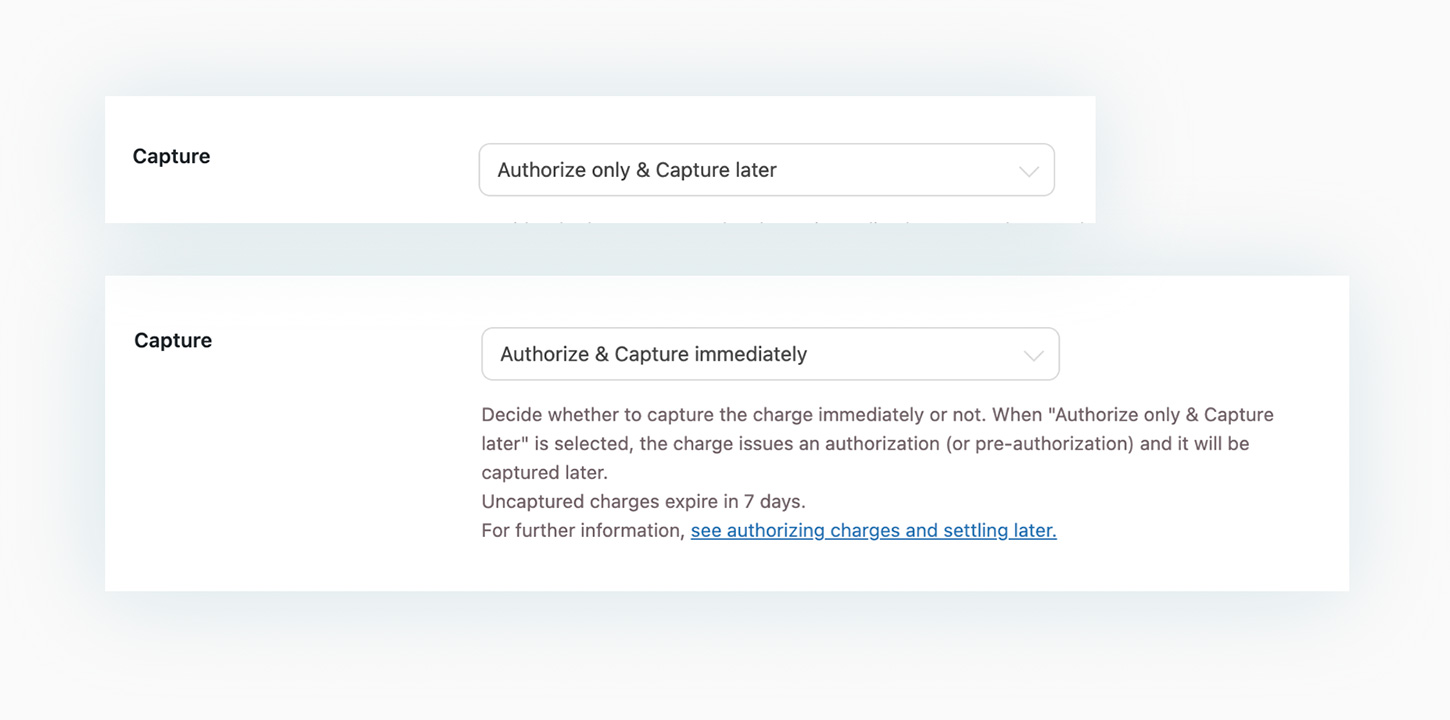Click chevron arrow on 'Authorize & Capture immediately' dropdown
Screen dimensions: 1450x720
pyautogui.click(x=1033, y=355)
